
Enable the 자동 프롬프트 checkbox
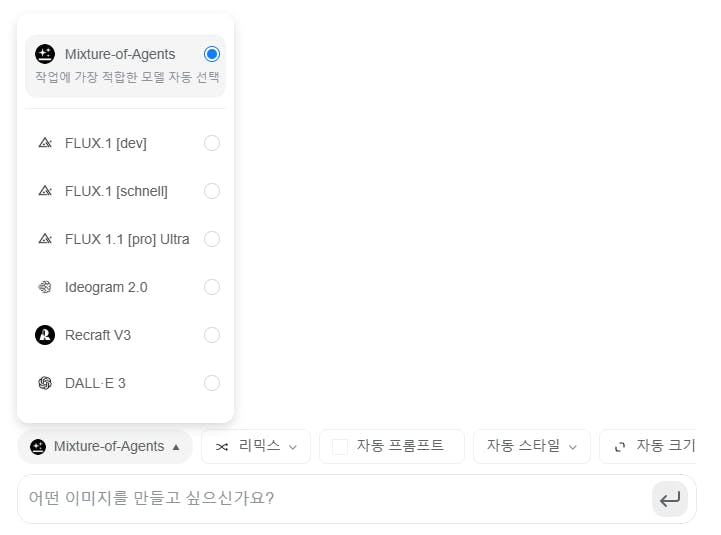pos(340,447)
